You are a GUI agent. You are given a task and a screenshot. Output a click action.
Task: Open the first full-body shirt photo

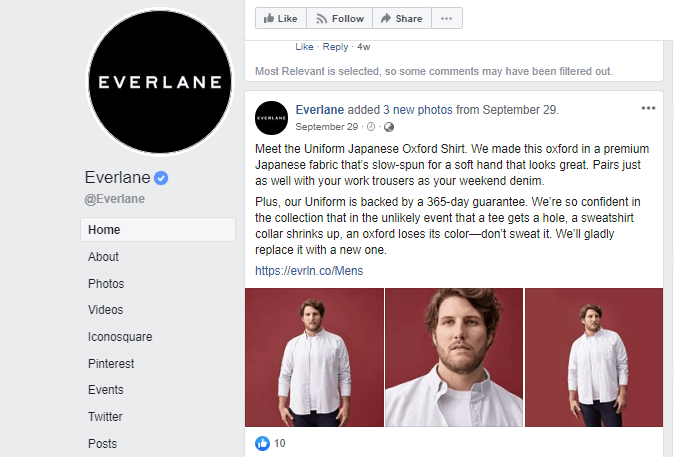pyautogui.click(x=314, y=357)
